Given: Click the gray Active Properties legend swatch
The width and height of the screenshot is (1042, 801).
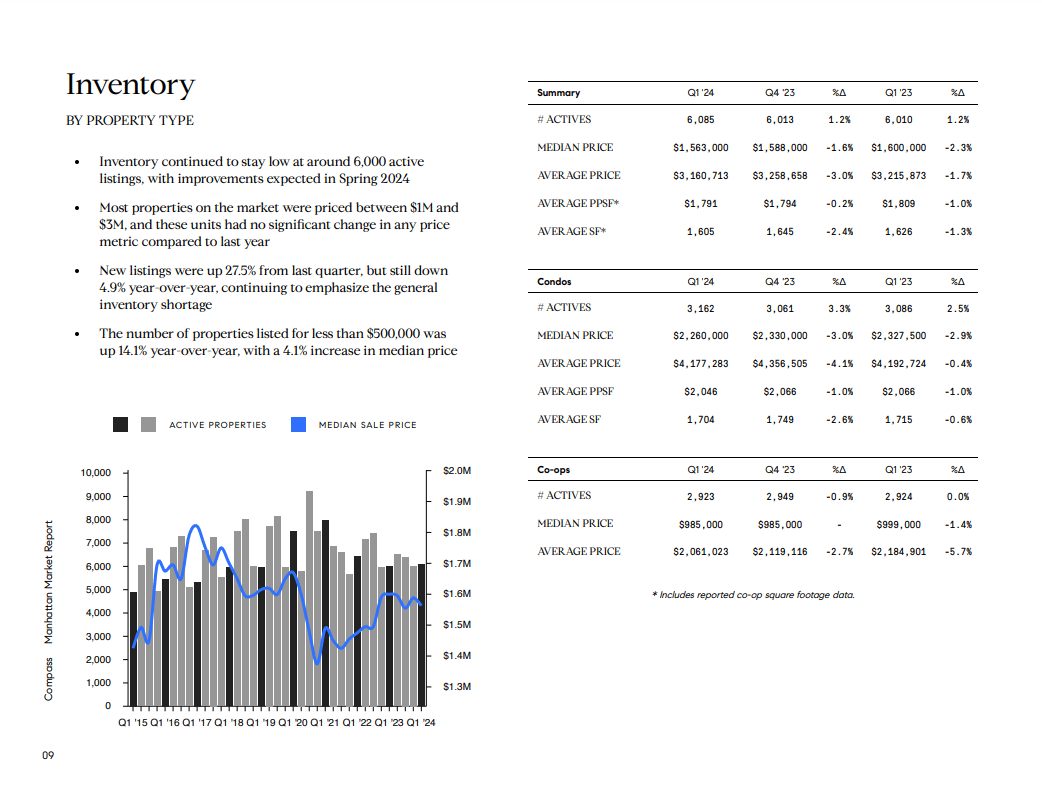Looking at the screenshot, I should (x=148, y=424).
